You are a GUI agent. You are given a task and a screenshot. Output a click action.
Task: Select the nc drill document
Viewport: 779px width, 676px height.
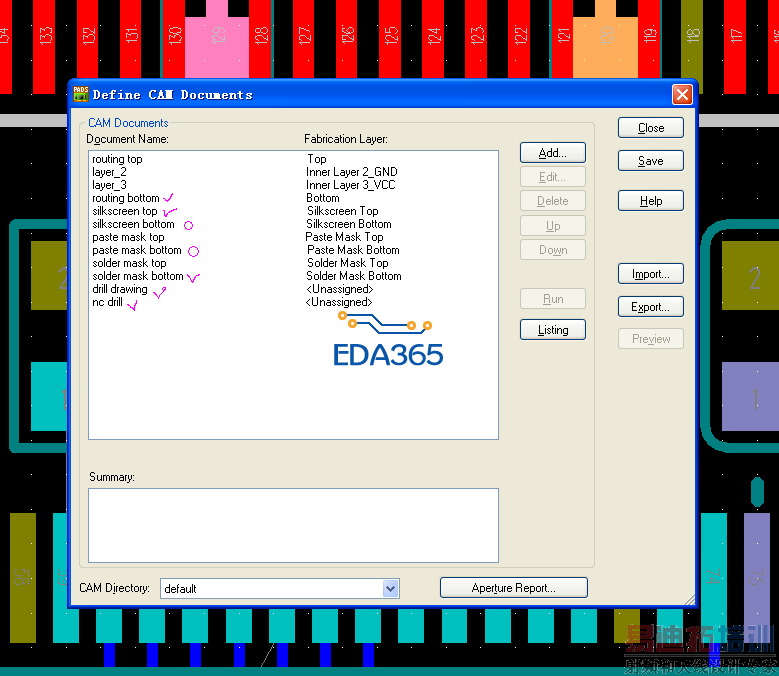pos(107,302)
